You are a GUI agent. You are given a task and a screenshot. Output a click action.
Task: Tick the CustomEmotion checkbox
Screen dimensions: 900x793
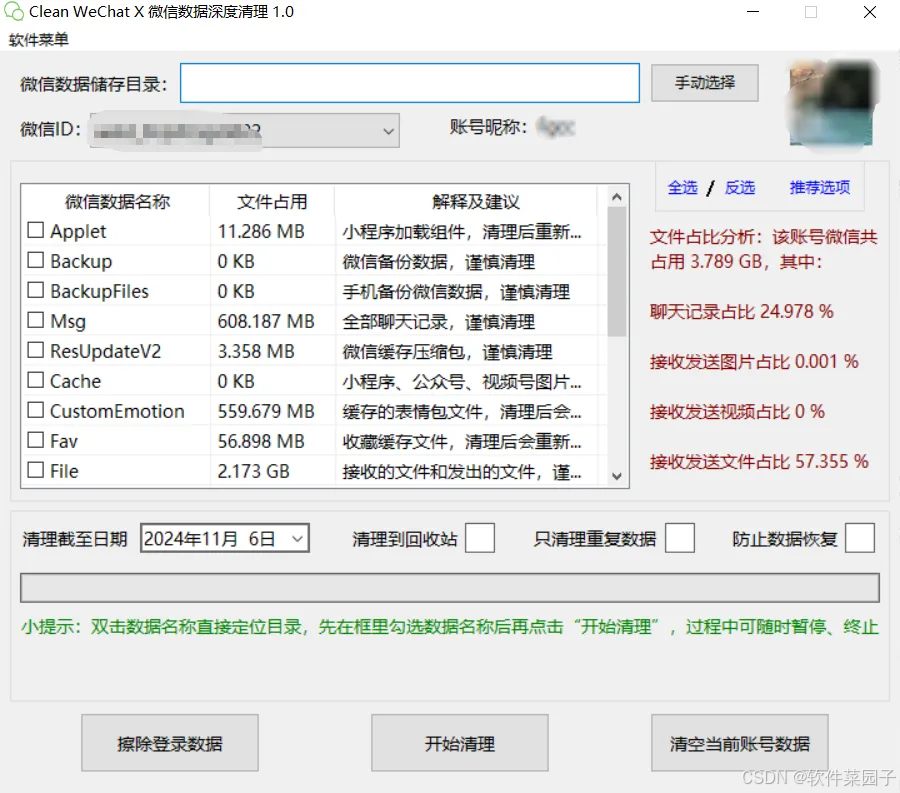tap(36, 410)
